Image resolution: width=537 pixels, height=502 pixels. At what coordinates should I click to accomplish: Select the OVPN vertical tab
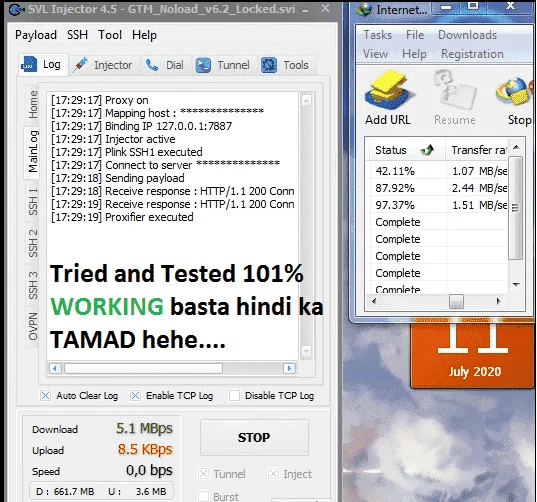tap(33, 326)
